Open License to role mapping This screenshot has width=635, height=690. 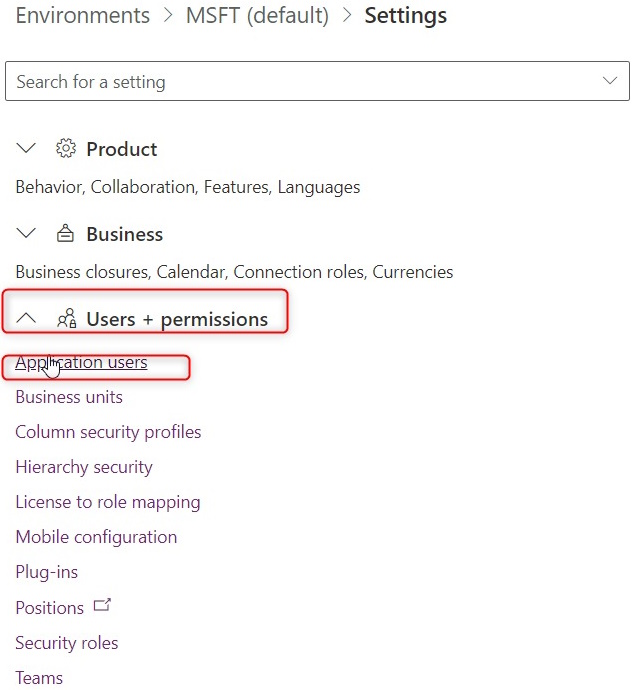tap(108, 502)
